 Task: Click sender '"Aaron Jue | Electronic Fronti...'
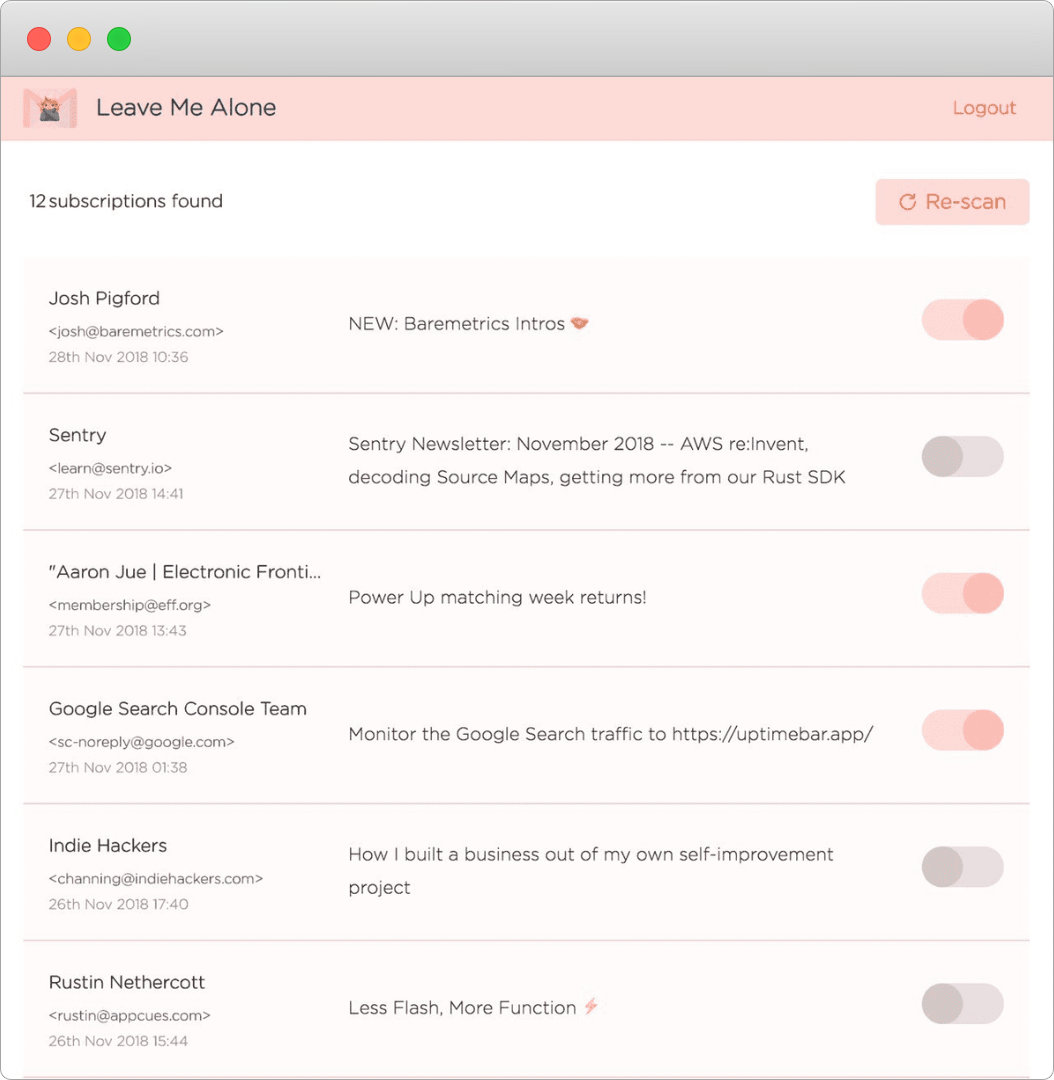coord(185,572)
